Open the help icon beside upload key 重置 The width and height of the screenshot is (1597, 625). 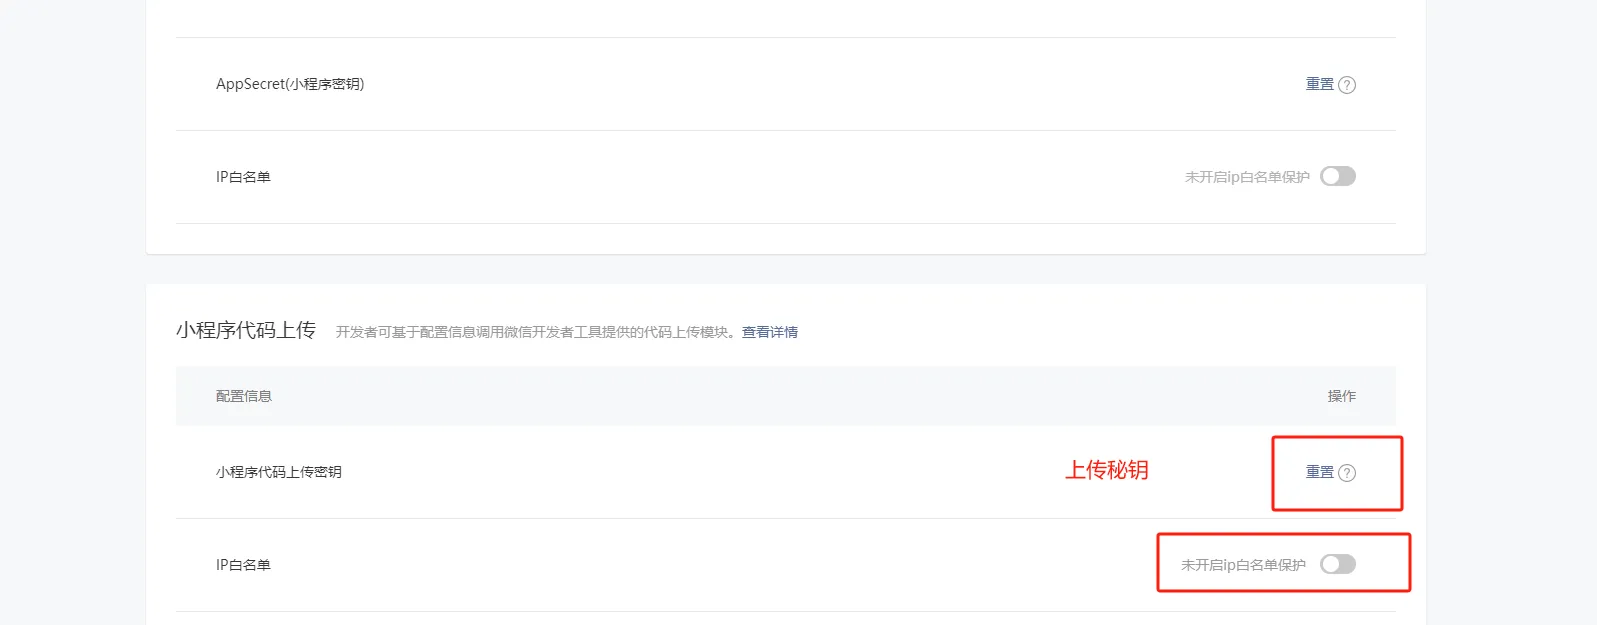(1347, 473)
